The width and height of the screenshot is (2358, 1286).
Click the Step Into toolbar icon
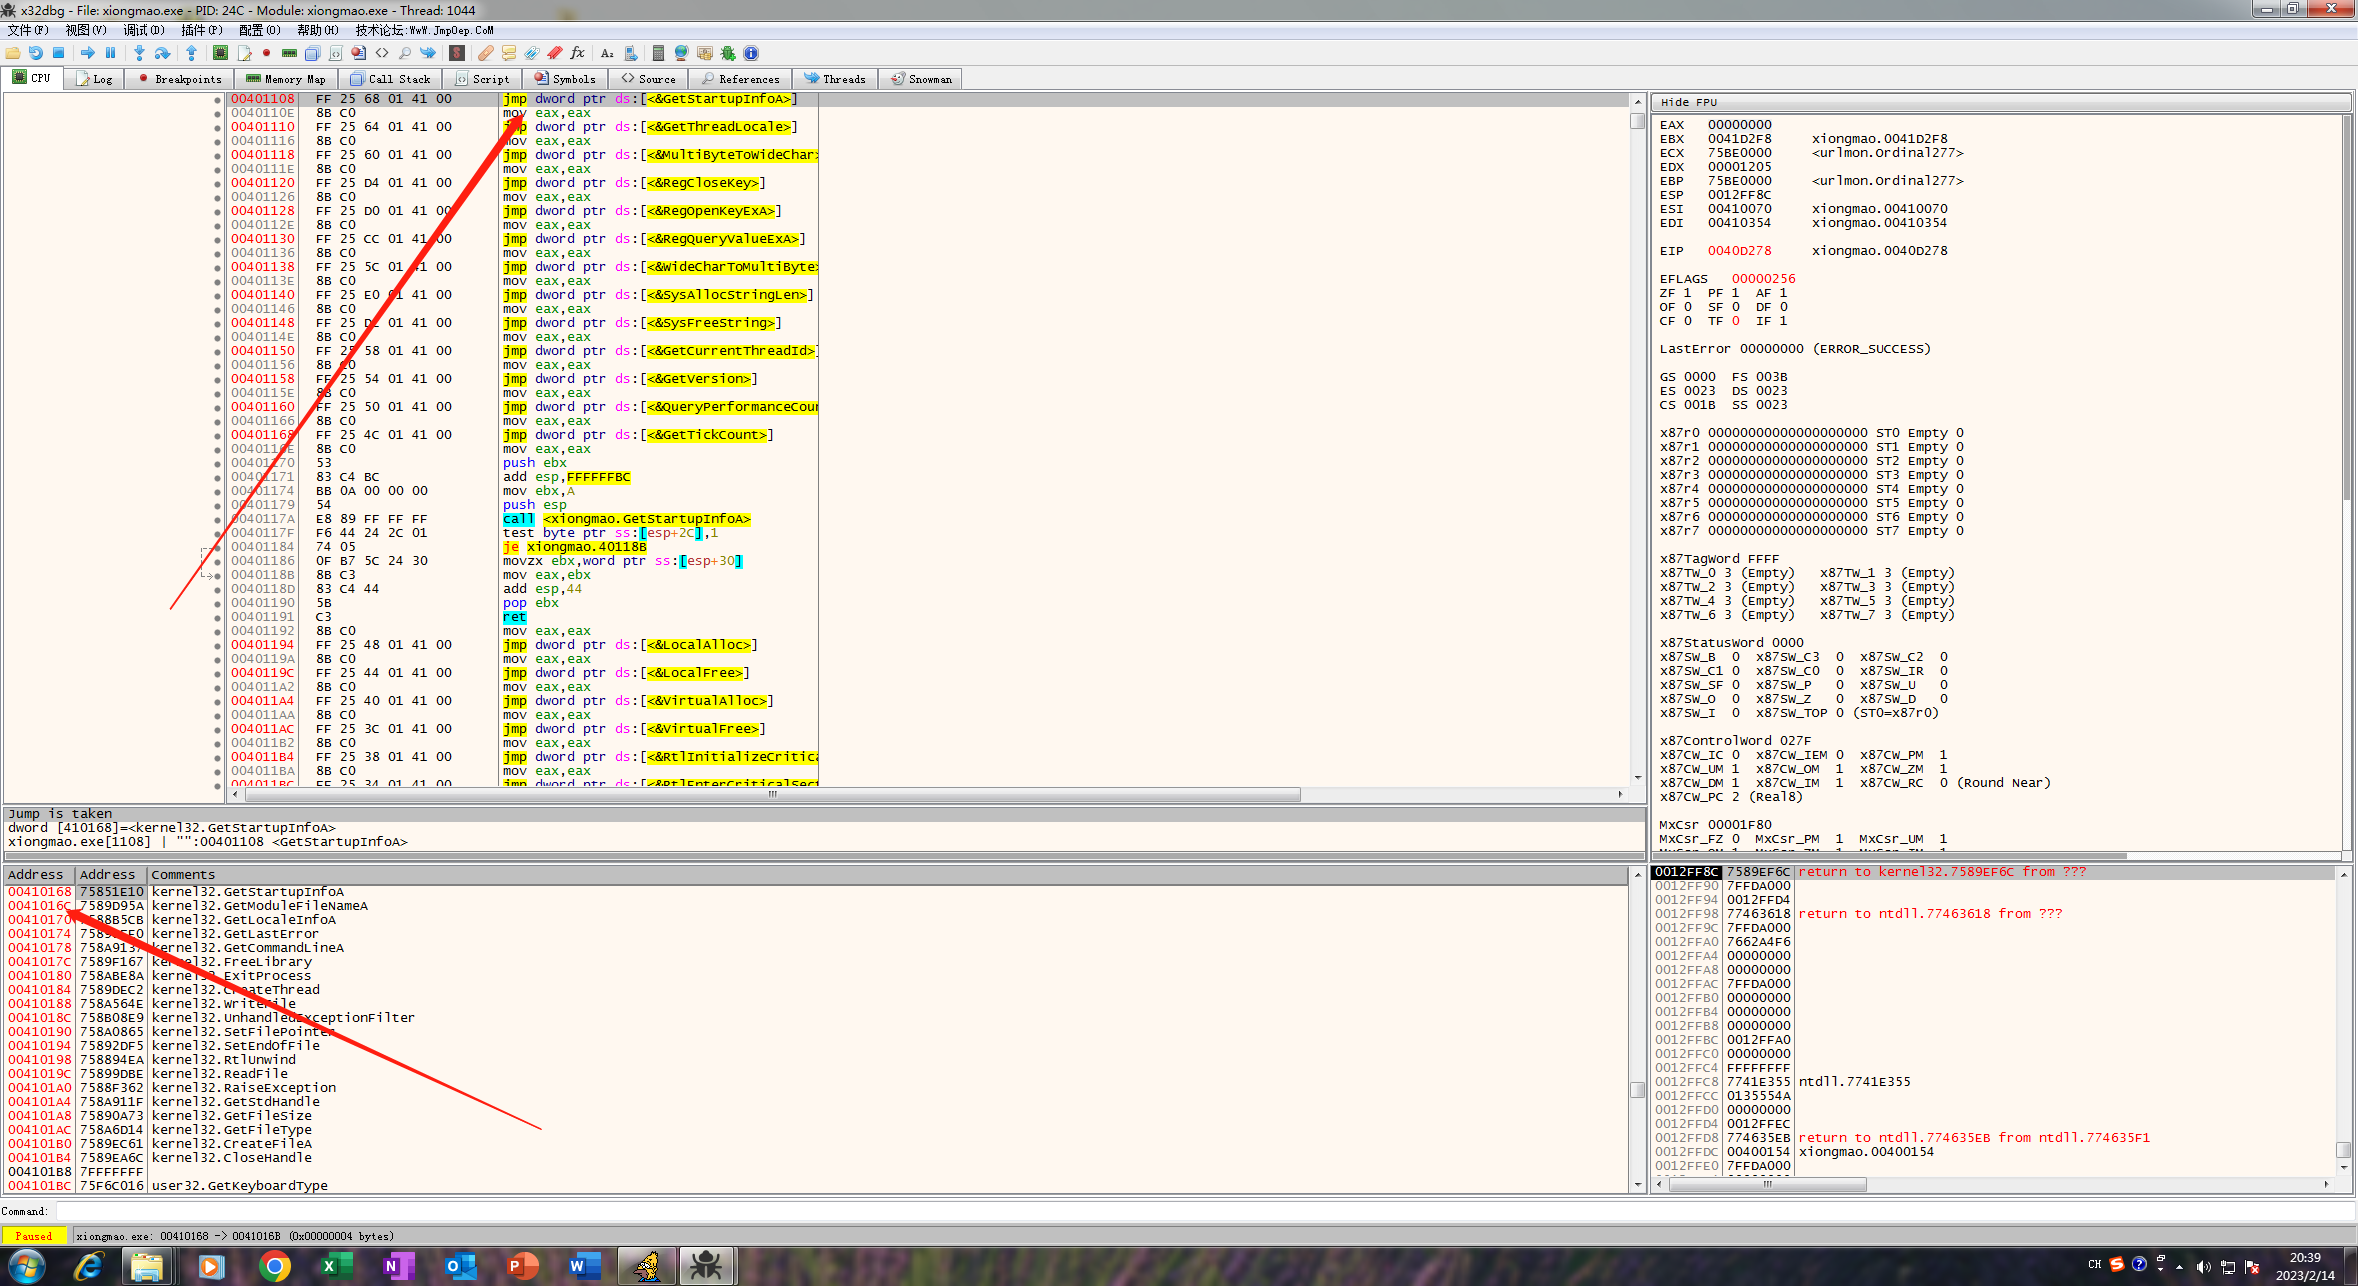(139, 53)
